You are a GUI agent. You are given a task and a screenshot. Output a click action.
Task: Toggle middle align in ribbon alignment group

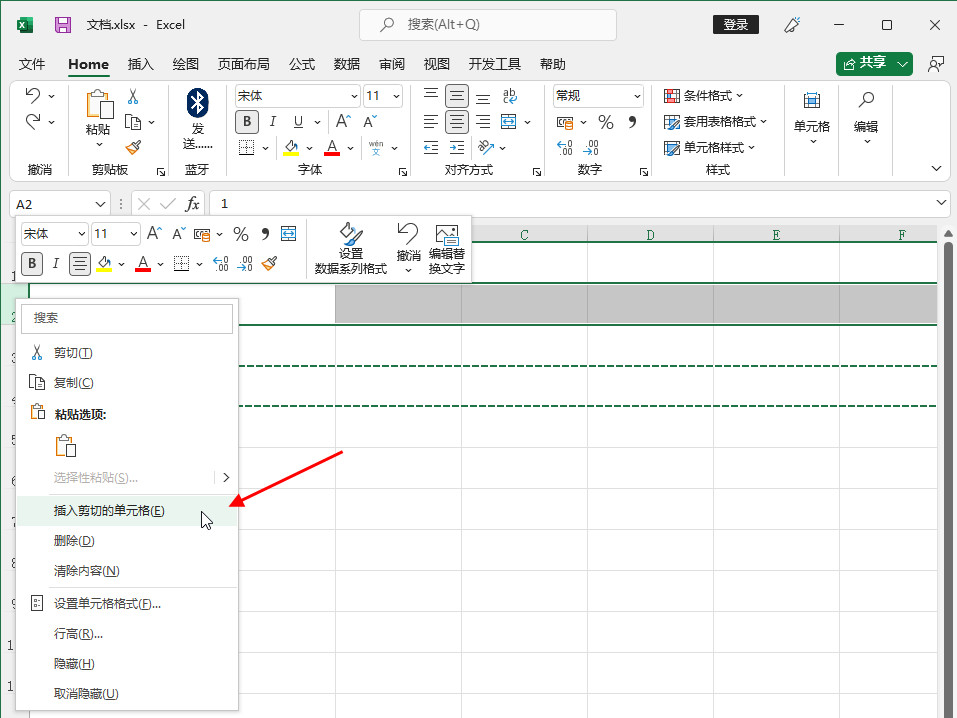tap(457, 96)
